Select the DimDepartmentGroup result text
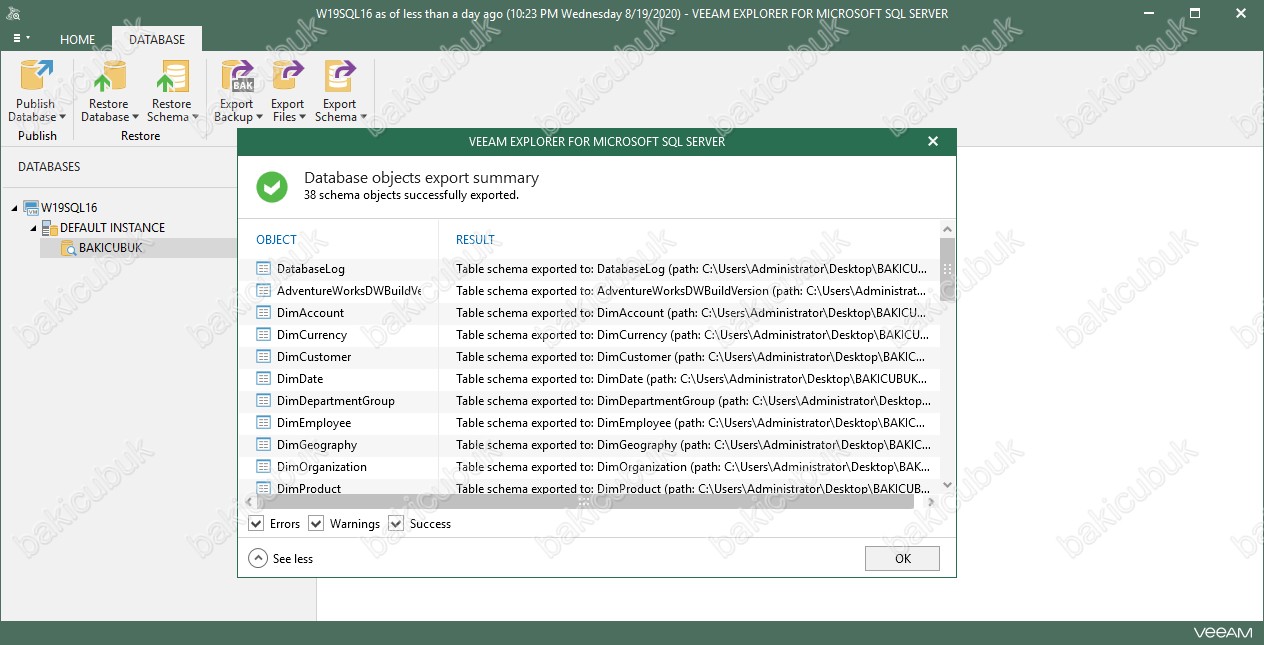The height and width of the screenshot is (645, 1264). coord(693,401)
